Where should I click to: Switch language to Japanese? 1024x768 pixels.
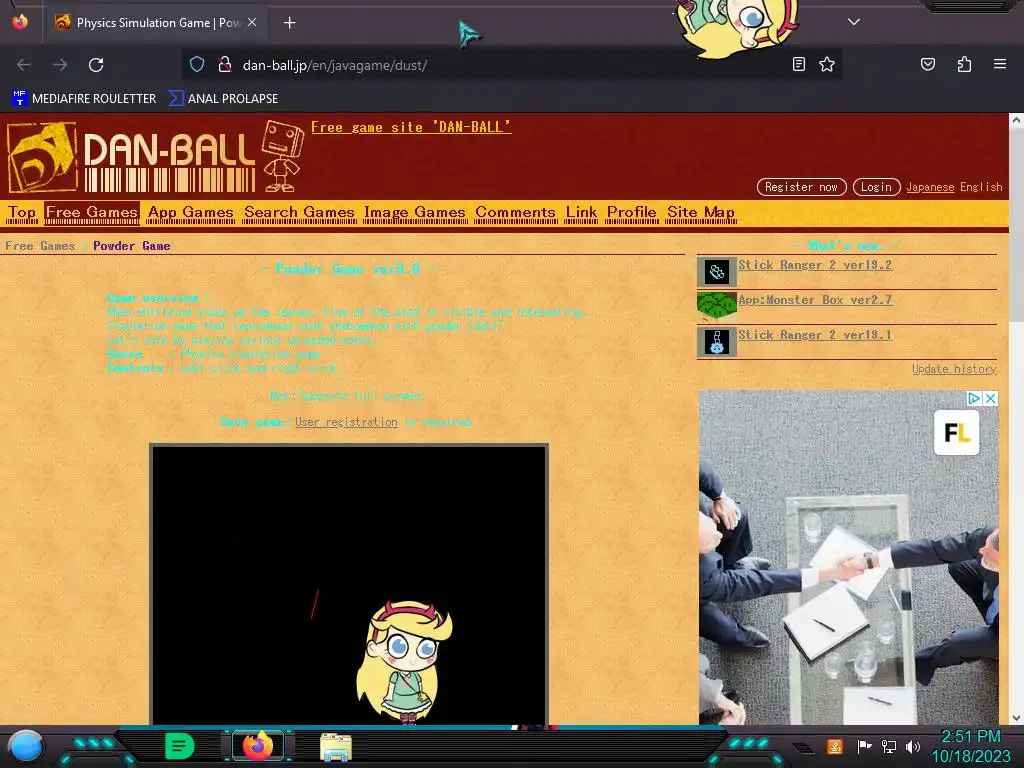click(930, 187)
